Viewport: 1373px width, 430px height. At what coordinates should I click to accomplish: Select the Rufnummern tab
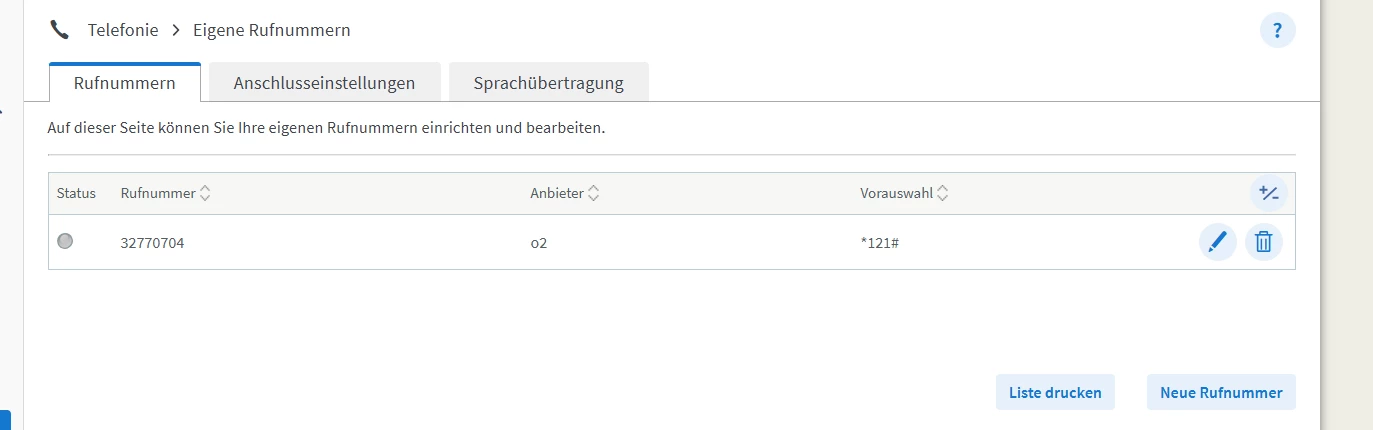[125, 83]
